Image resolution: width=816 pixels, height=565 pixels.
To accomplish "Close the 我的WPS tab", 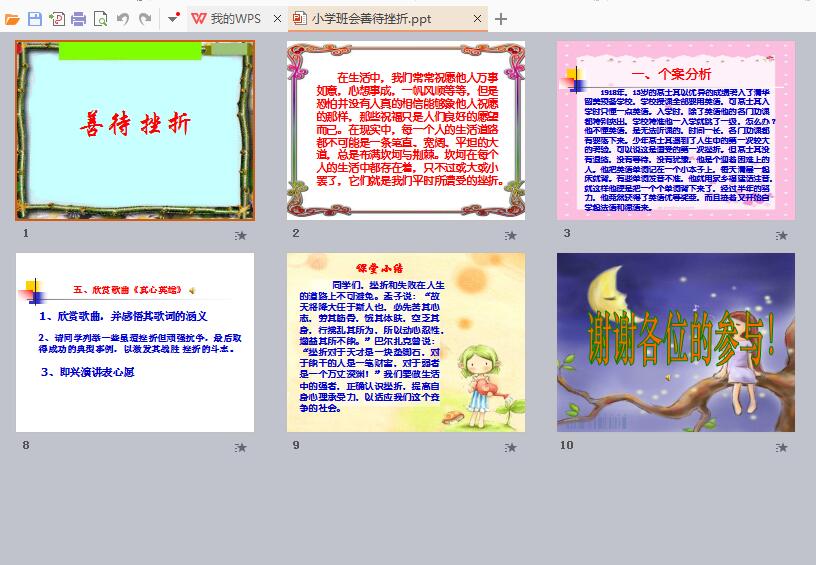I will coord(277,19).
